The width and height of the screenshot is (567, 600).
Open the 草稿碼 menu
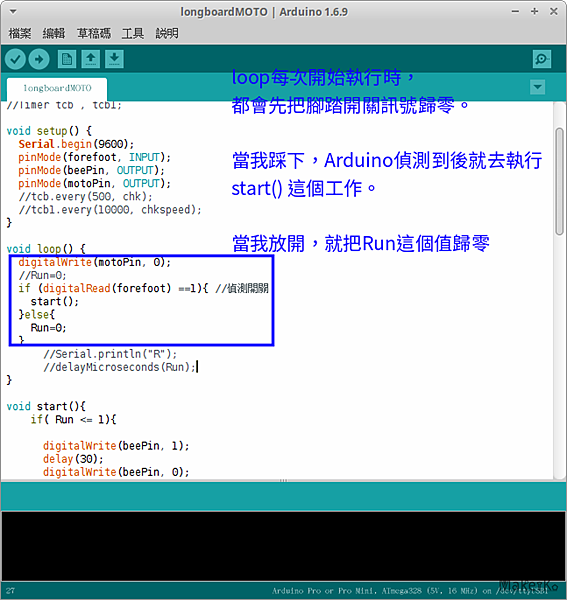click(x=94, y=33)
